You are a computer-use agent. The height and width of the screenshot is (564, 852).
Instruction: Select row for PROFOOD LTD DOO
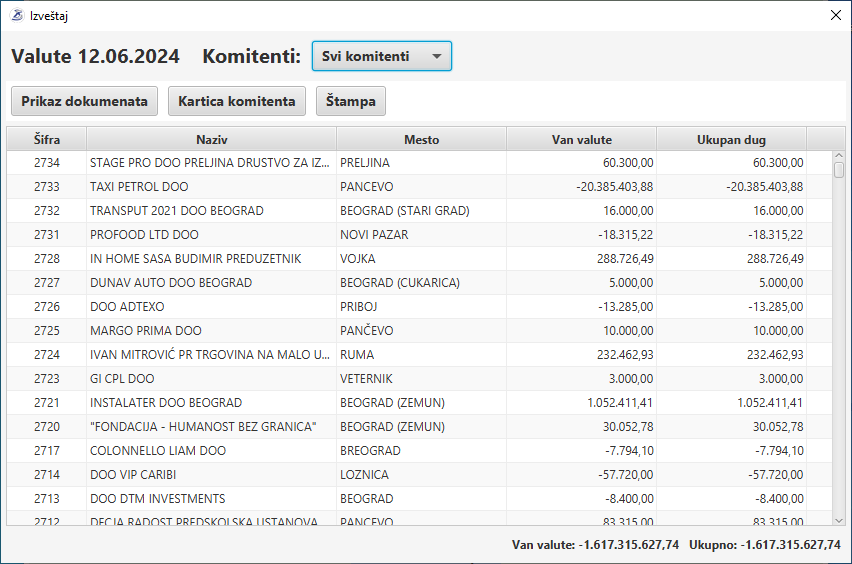click(x=144, y=235)
